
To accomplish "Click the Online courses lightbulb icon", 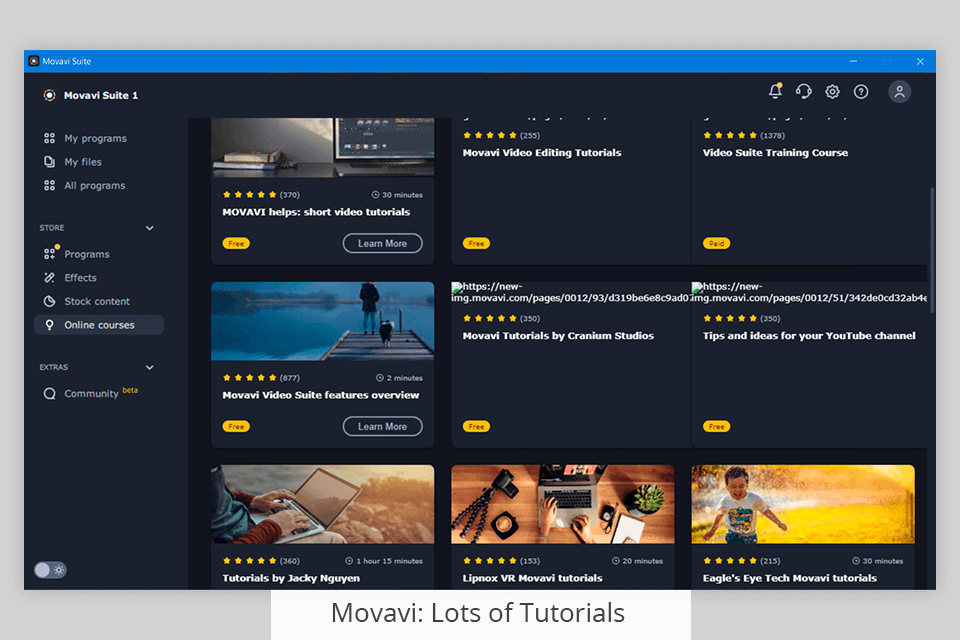I will (x=50, y=325).
